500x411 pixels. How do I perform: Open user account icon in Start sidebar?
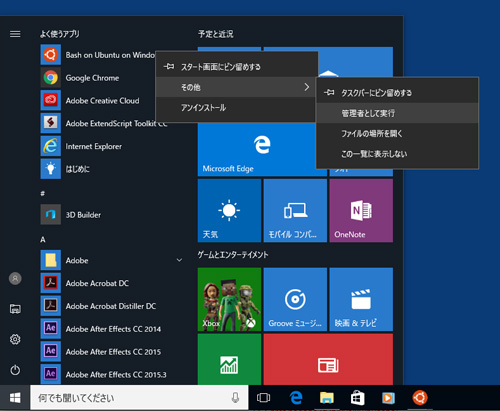click(x=15, y=278)
